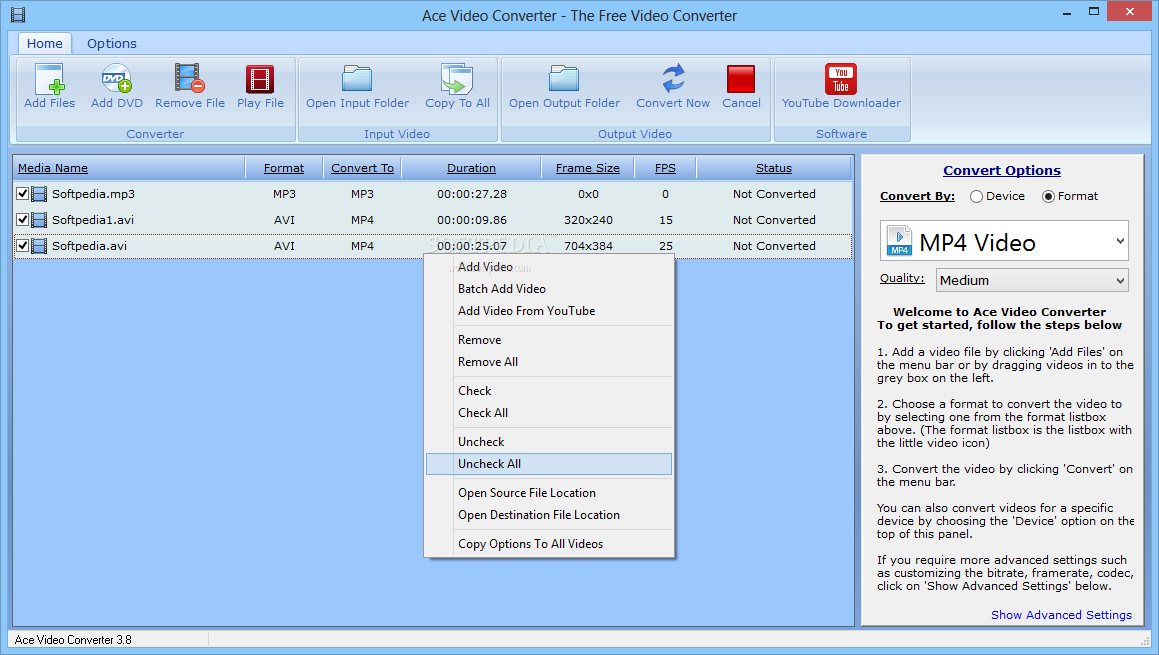Click the Convert By label

point(917,197)
